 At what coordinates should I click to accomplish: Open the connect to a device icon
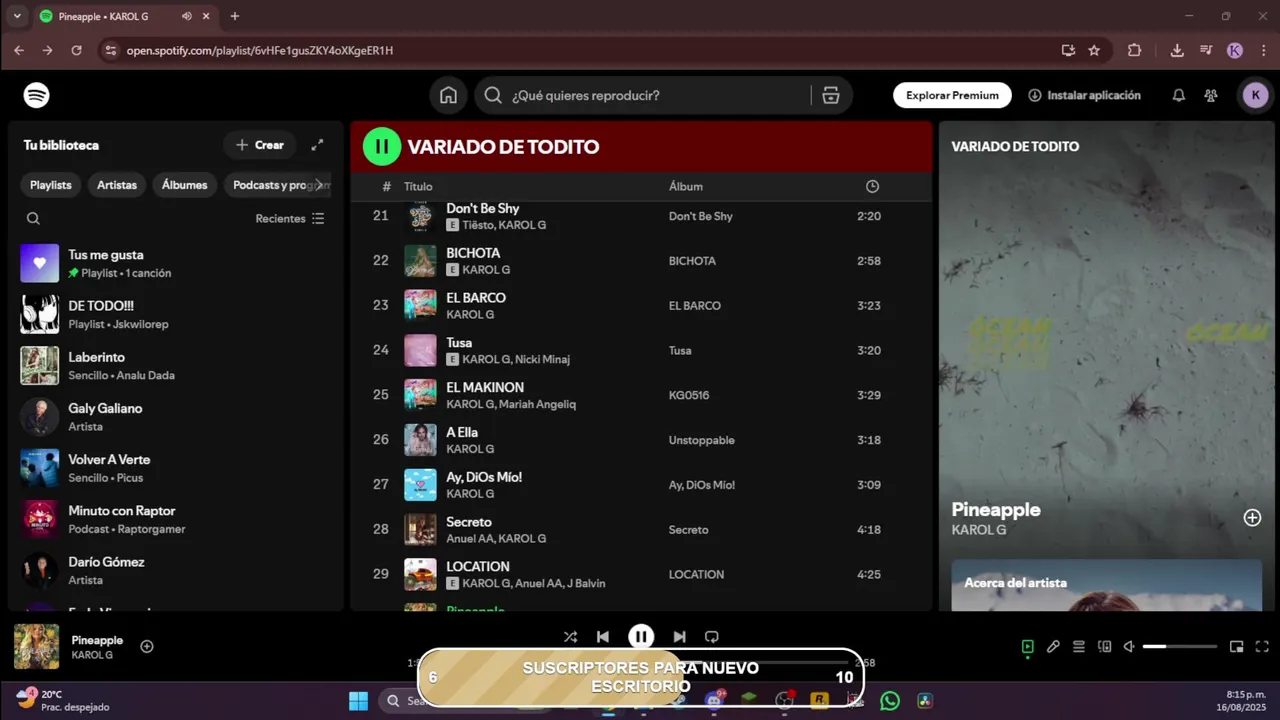(x=1105, y=646)
